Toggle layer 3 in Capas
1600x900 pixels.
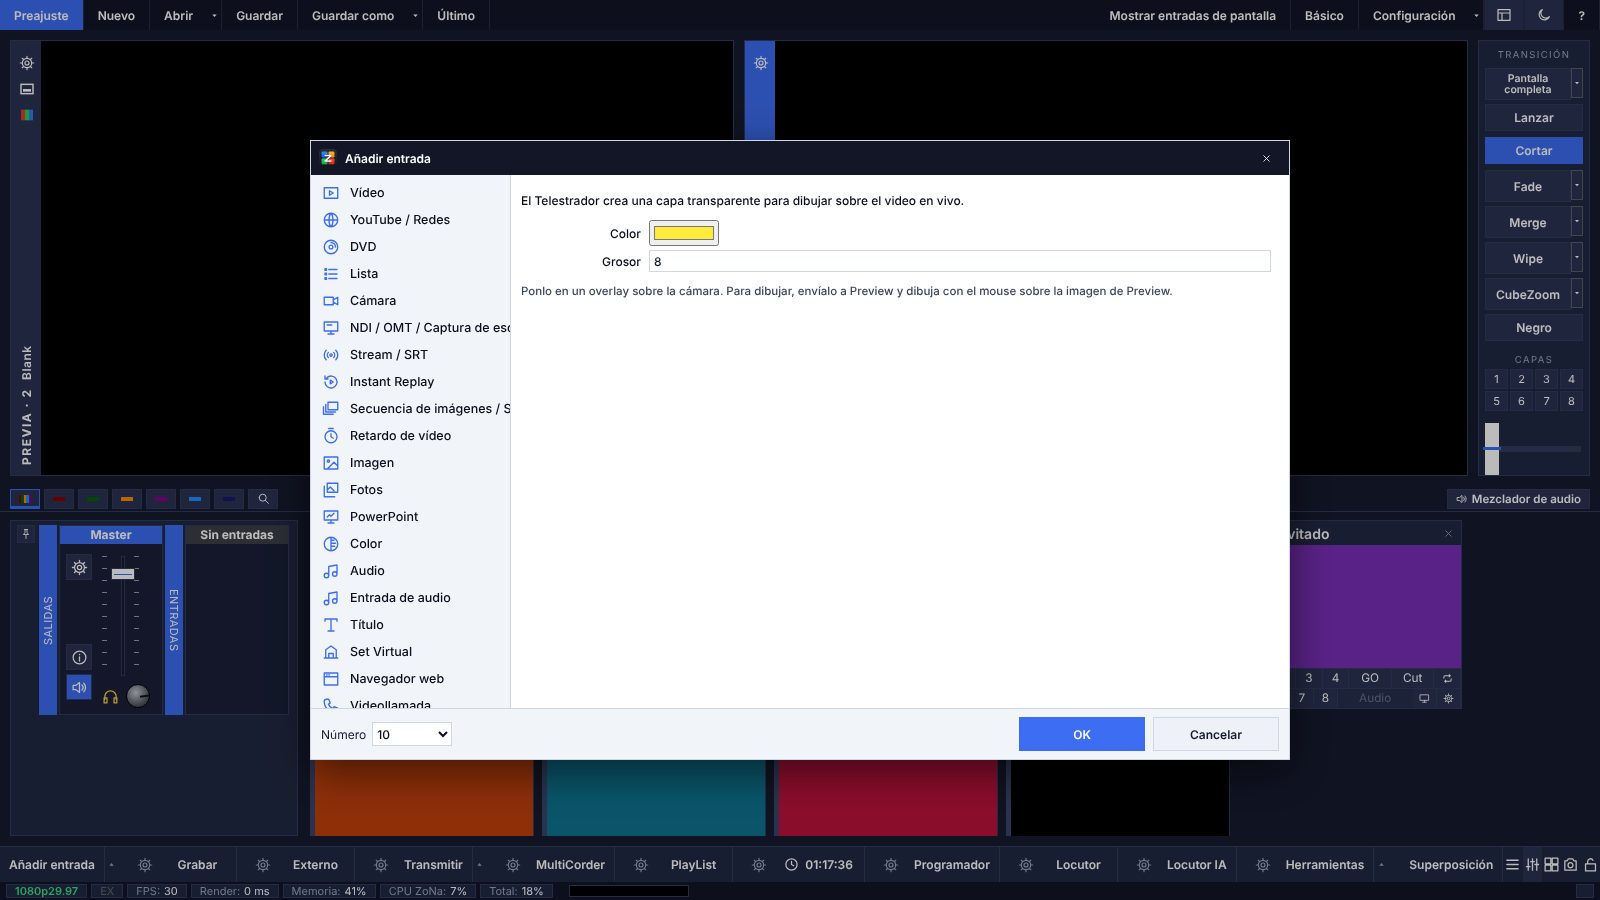[x=1546, y=379]
